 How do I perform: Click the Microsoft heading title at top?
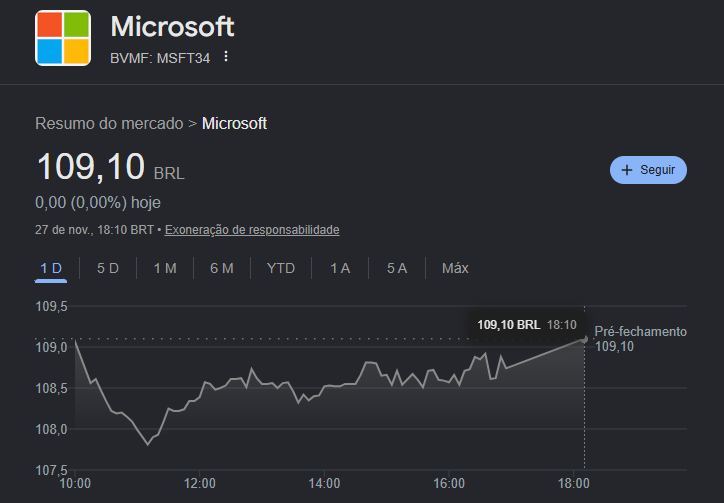[172, 25]
